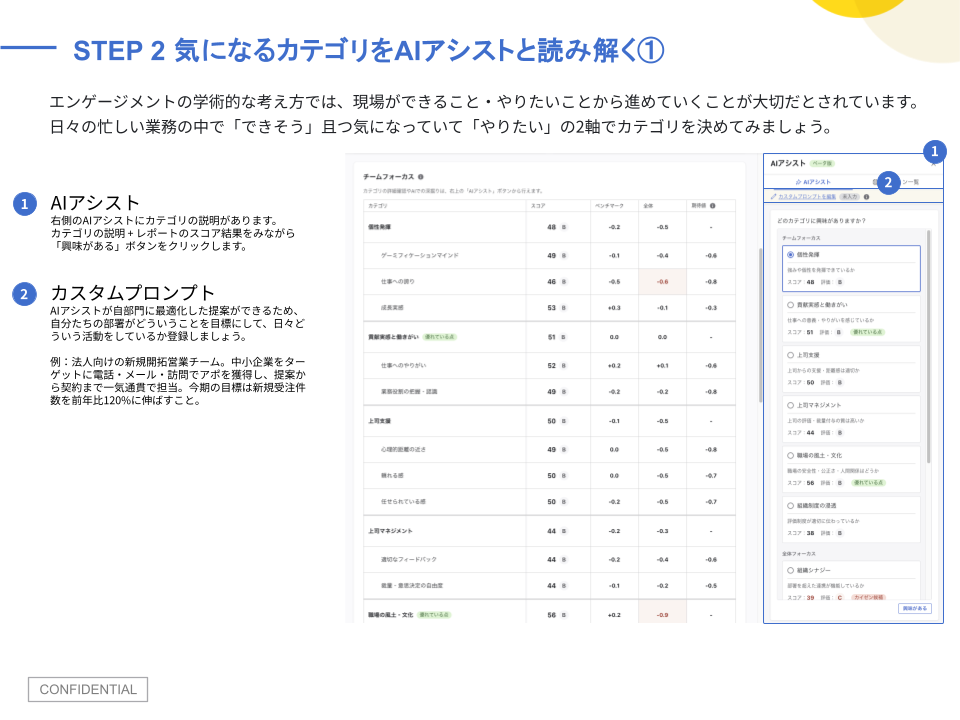Screen dimensions: 960x720
Task: Click CONFIDENTIAL label at slide bottom
Action: coord(88,689)
